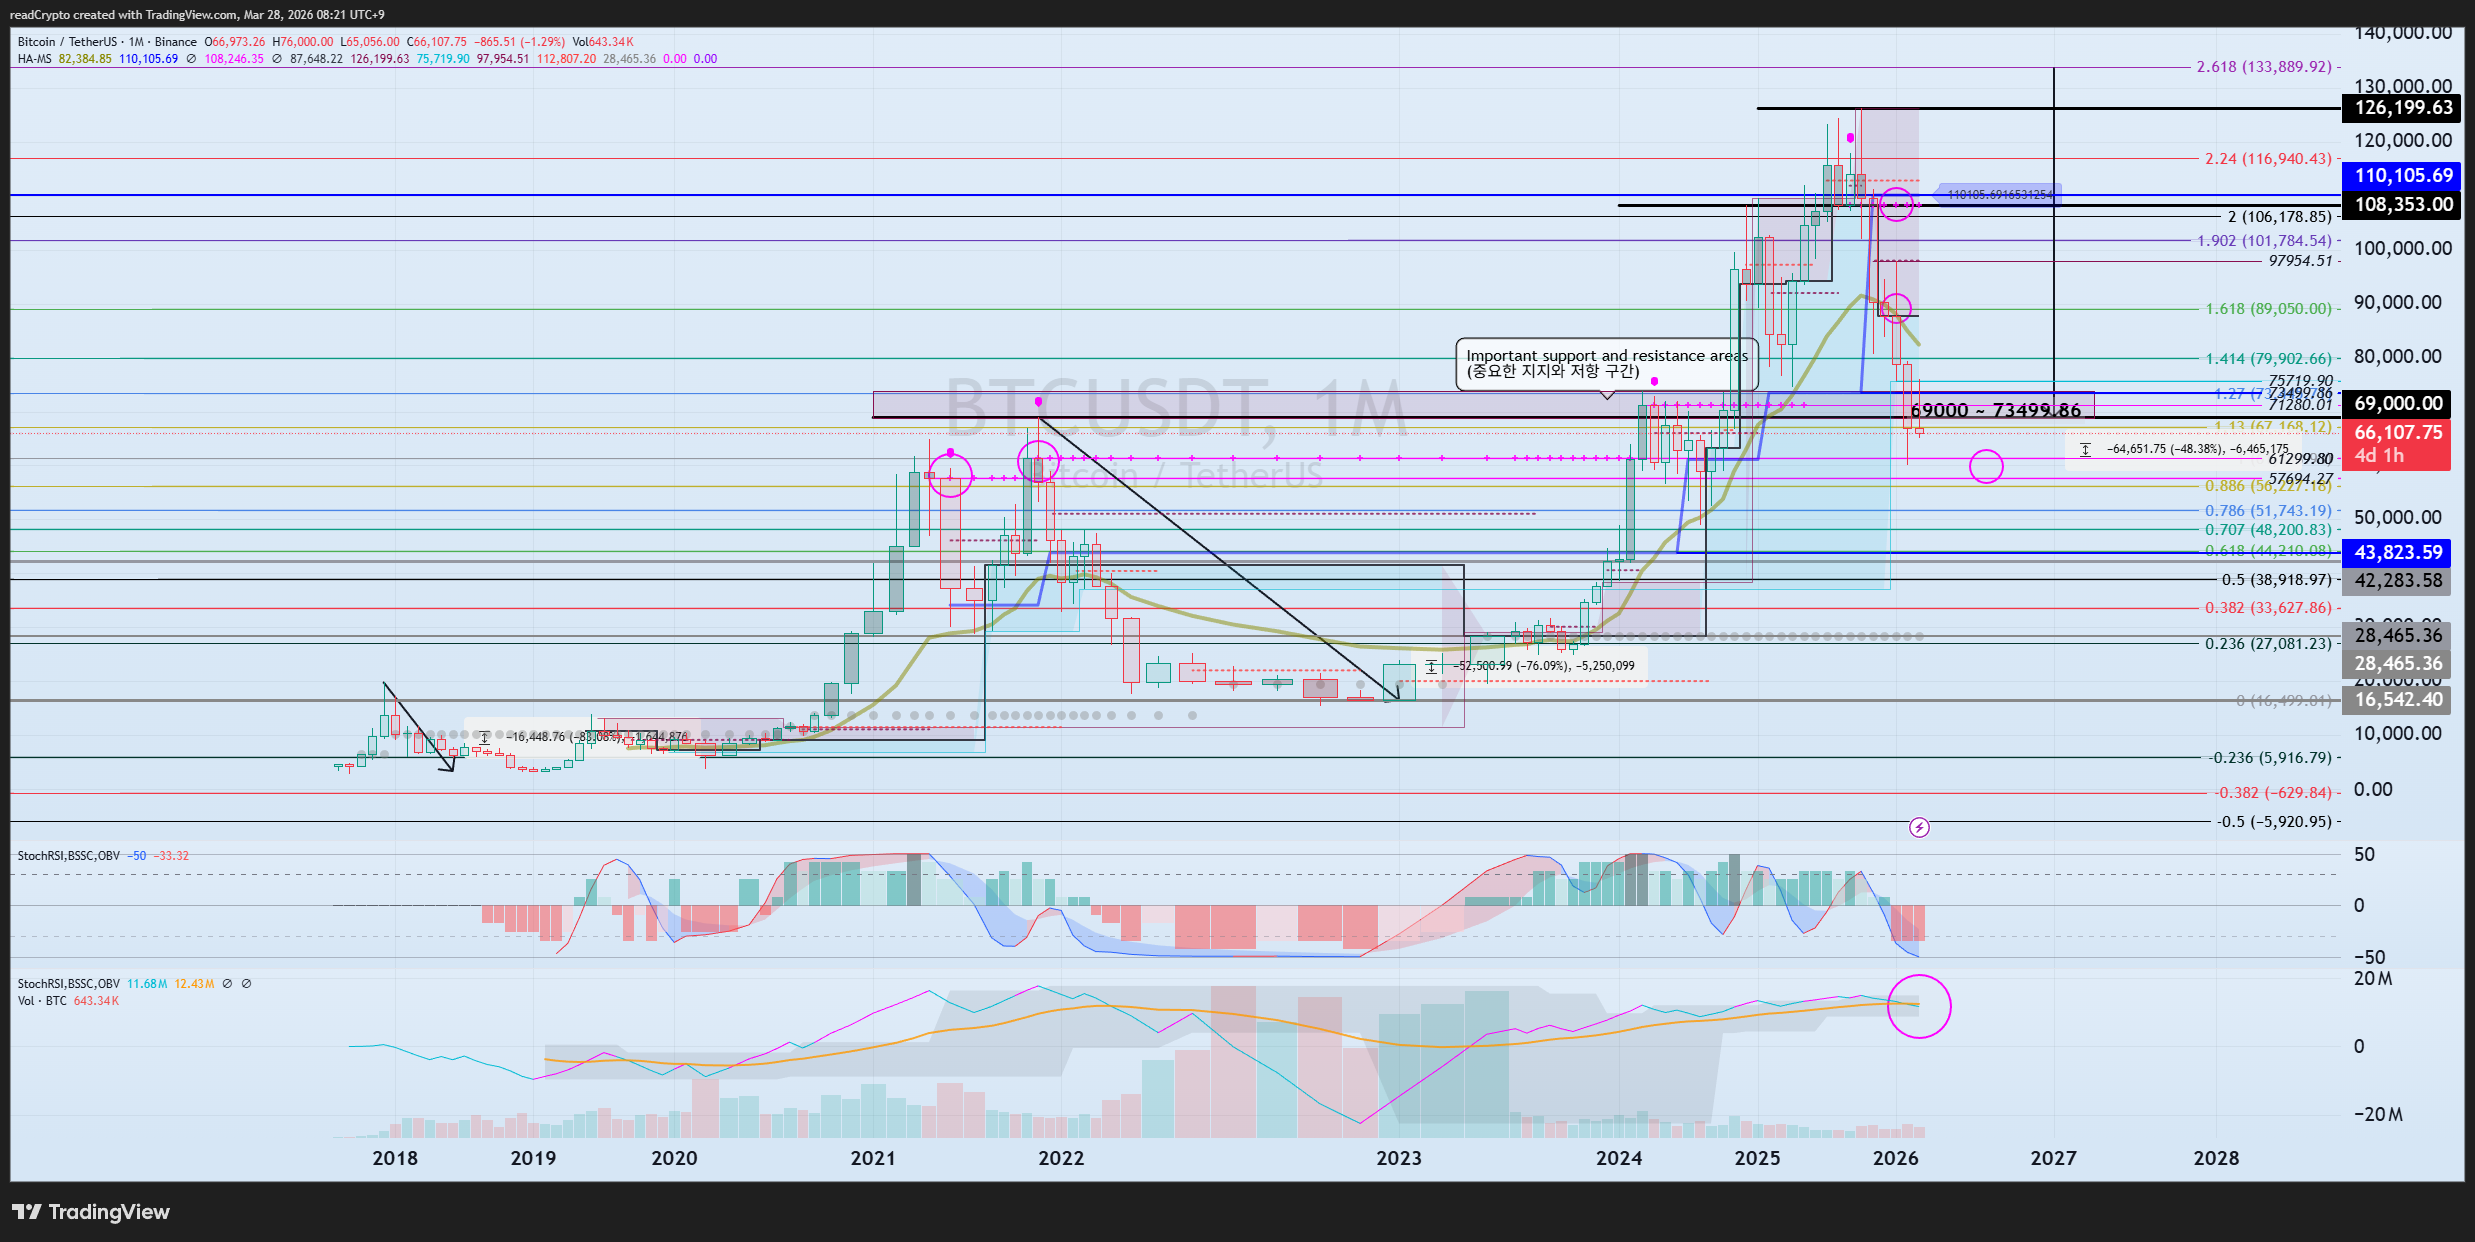Click the lightning bolt icon near the 2026 time axis
Image resolution: width=2475 pixels, height=1242 pixels.
pos(1919,827)
